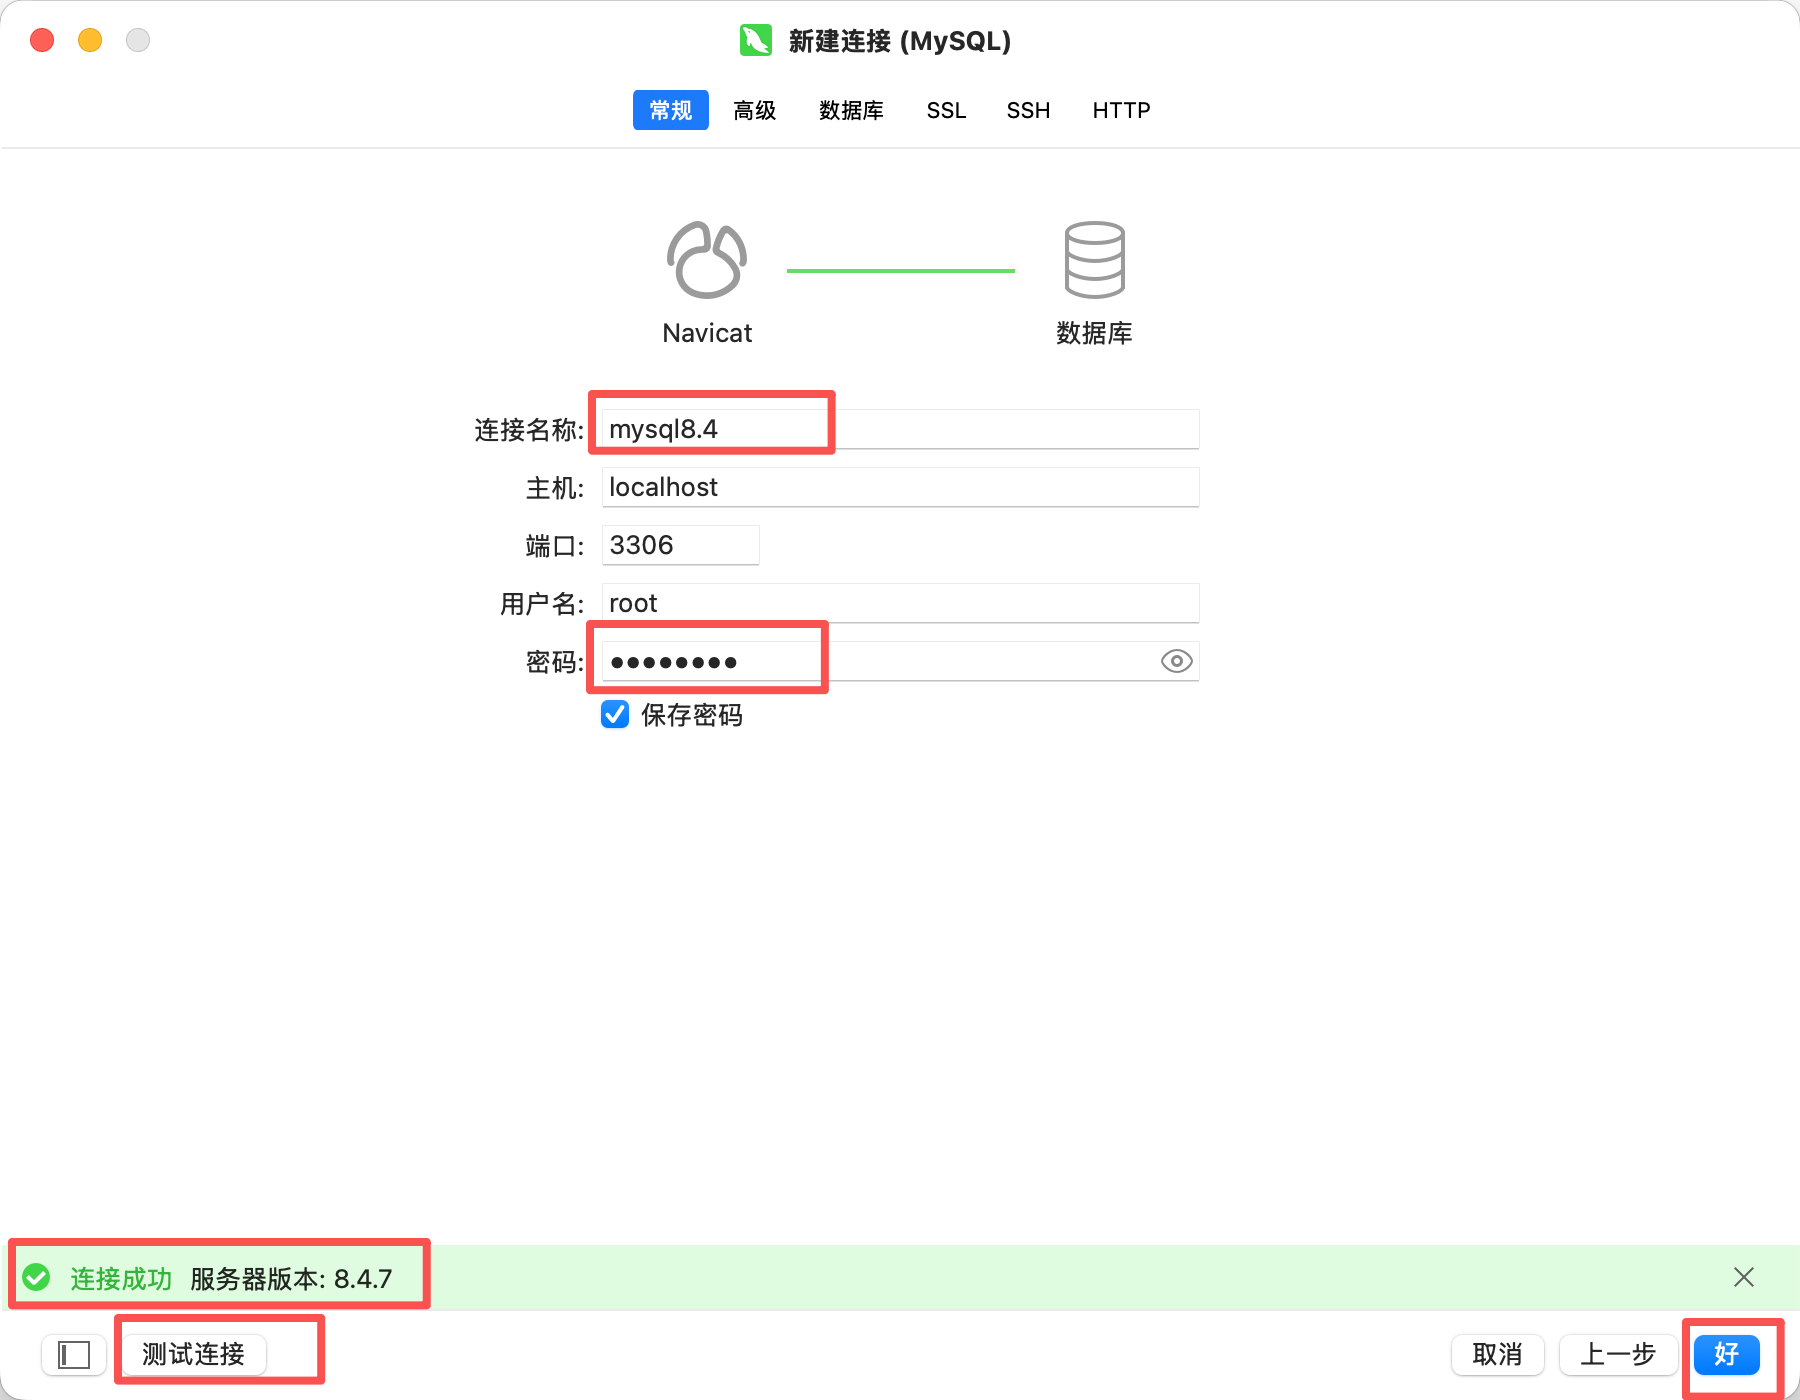Click into the 端口 port field
Screen dimensions: 1800x1400
pyautogui.click(x=680, y=545)
